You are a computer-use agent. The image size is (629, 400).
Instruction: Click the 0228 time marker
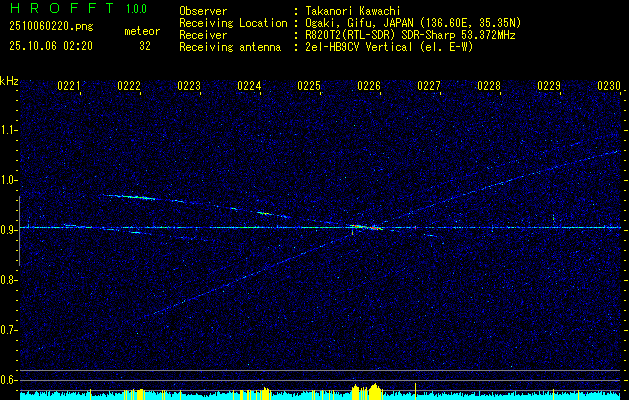489,86
